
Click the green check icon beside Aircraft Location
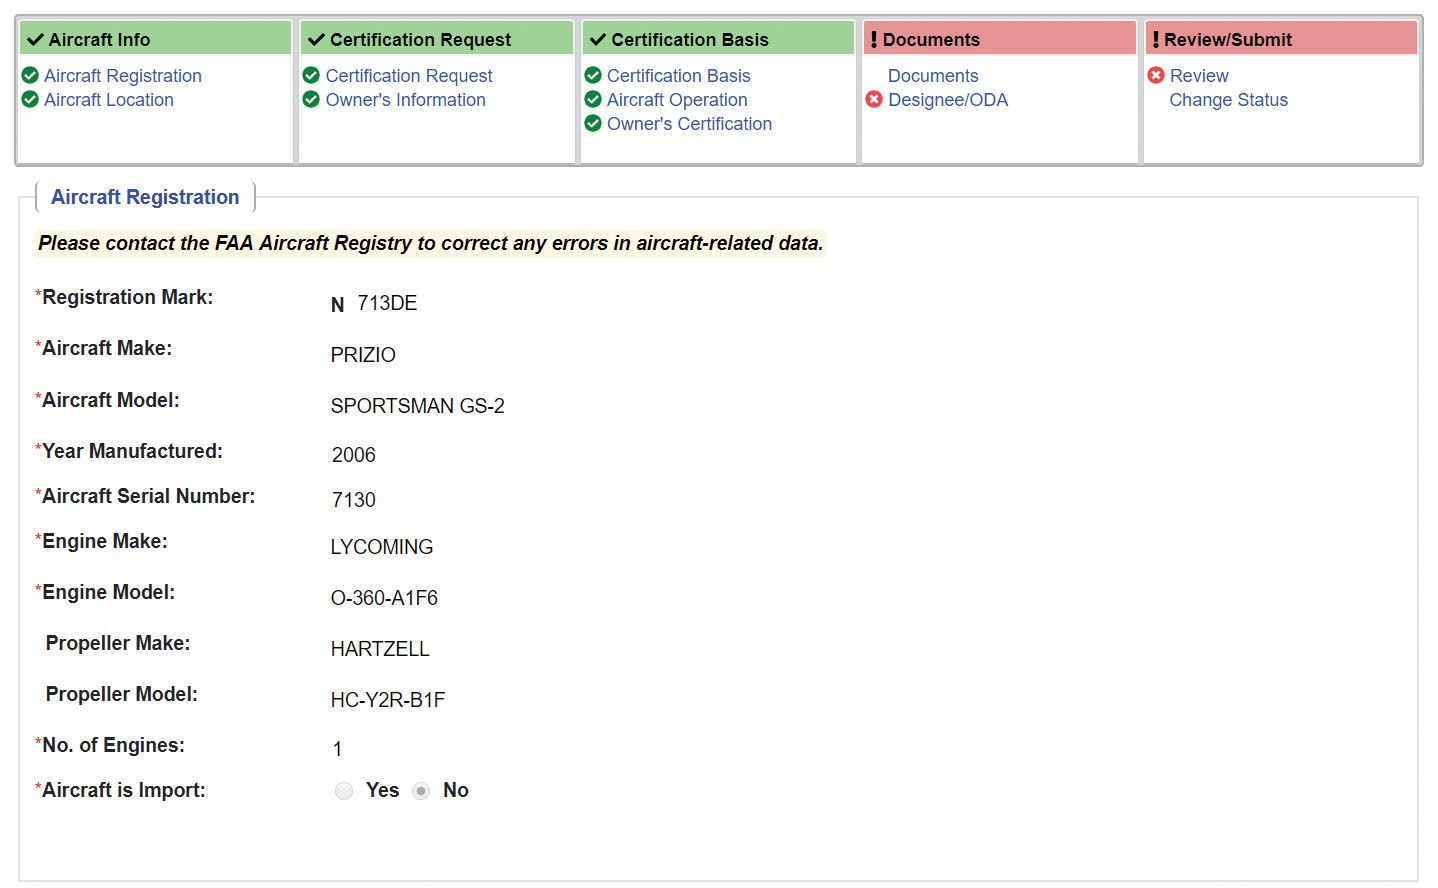point(30,99)
